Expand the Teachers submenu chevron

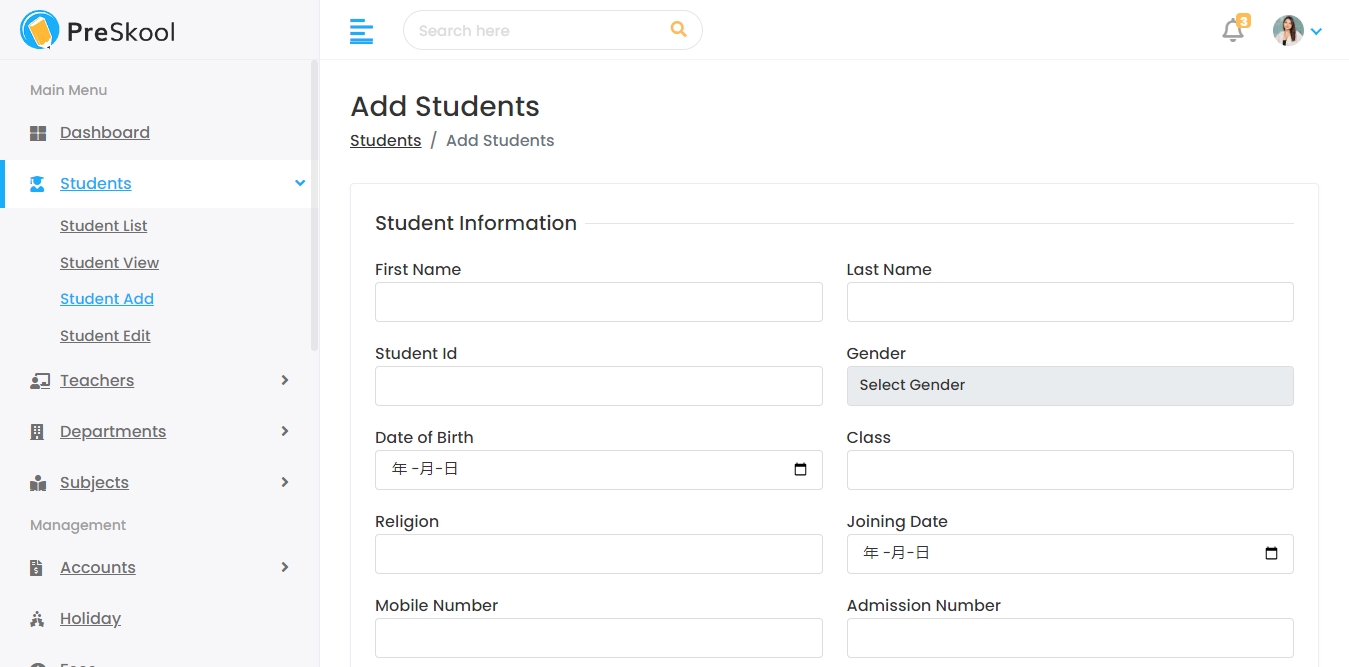pos(285,381)
